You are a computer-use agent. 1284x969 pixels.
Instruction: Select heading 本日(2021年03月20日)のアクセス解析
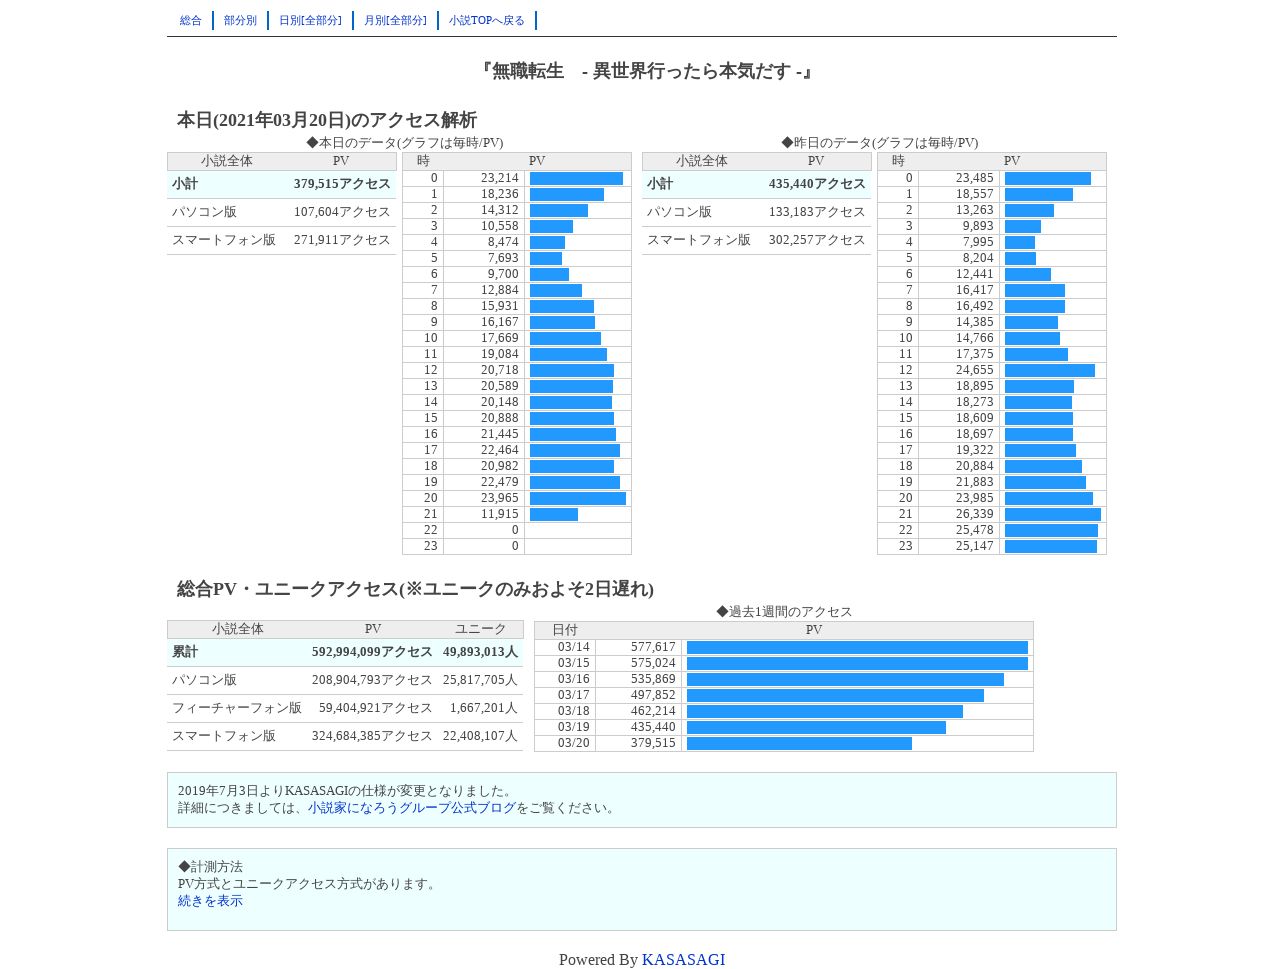[327, 120]
